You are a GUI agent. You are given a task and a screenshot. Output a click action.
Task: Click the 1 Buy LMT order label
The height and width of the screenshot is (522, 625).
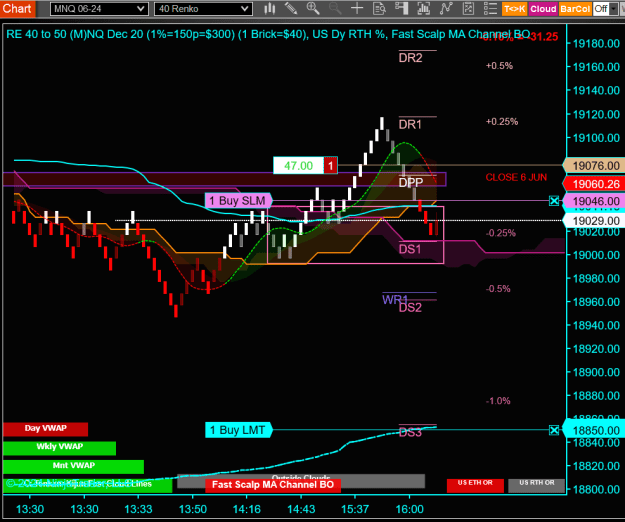tap(238, 430)
